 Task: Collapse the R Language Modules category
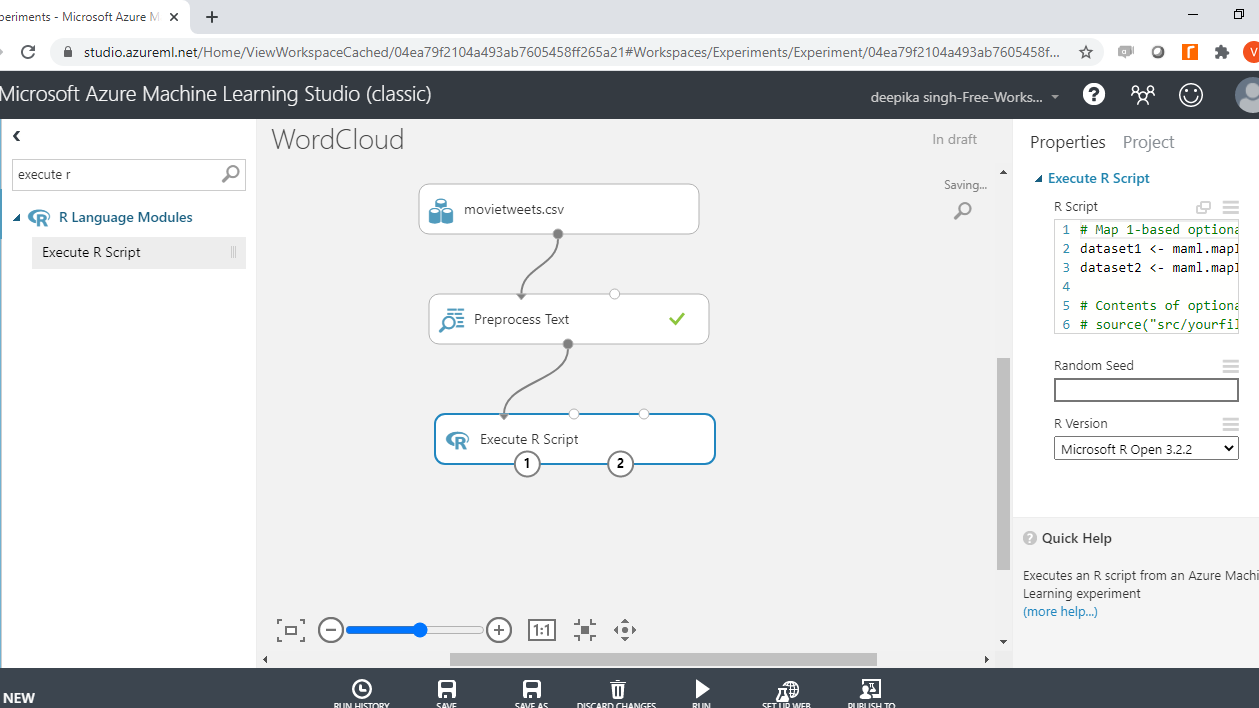point(17,218)
